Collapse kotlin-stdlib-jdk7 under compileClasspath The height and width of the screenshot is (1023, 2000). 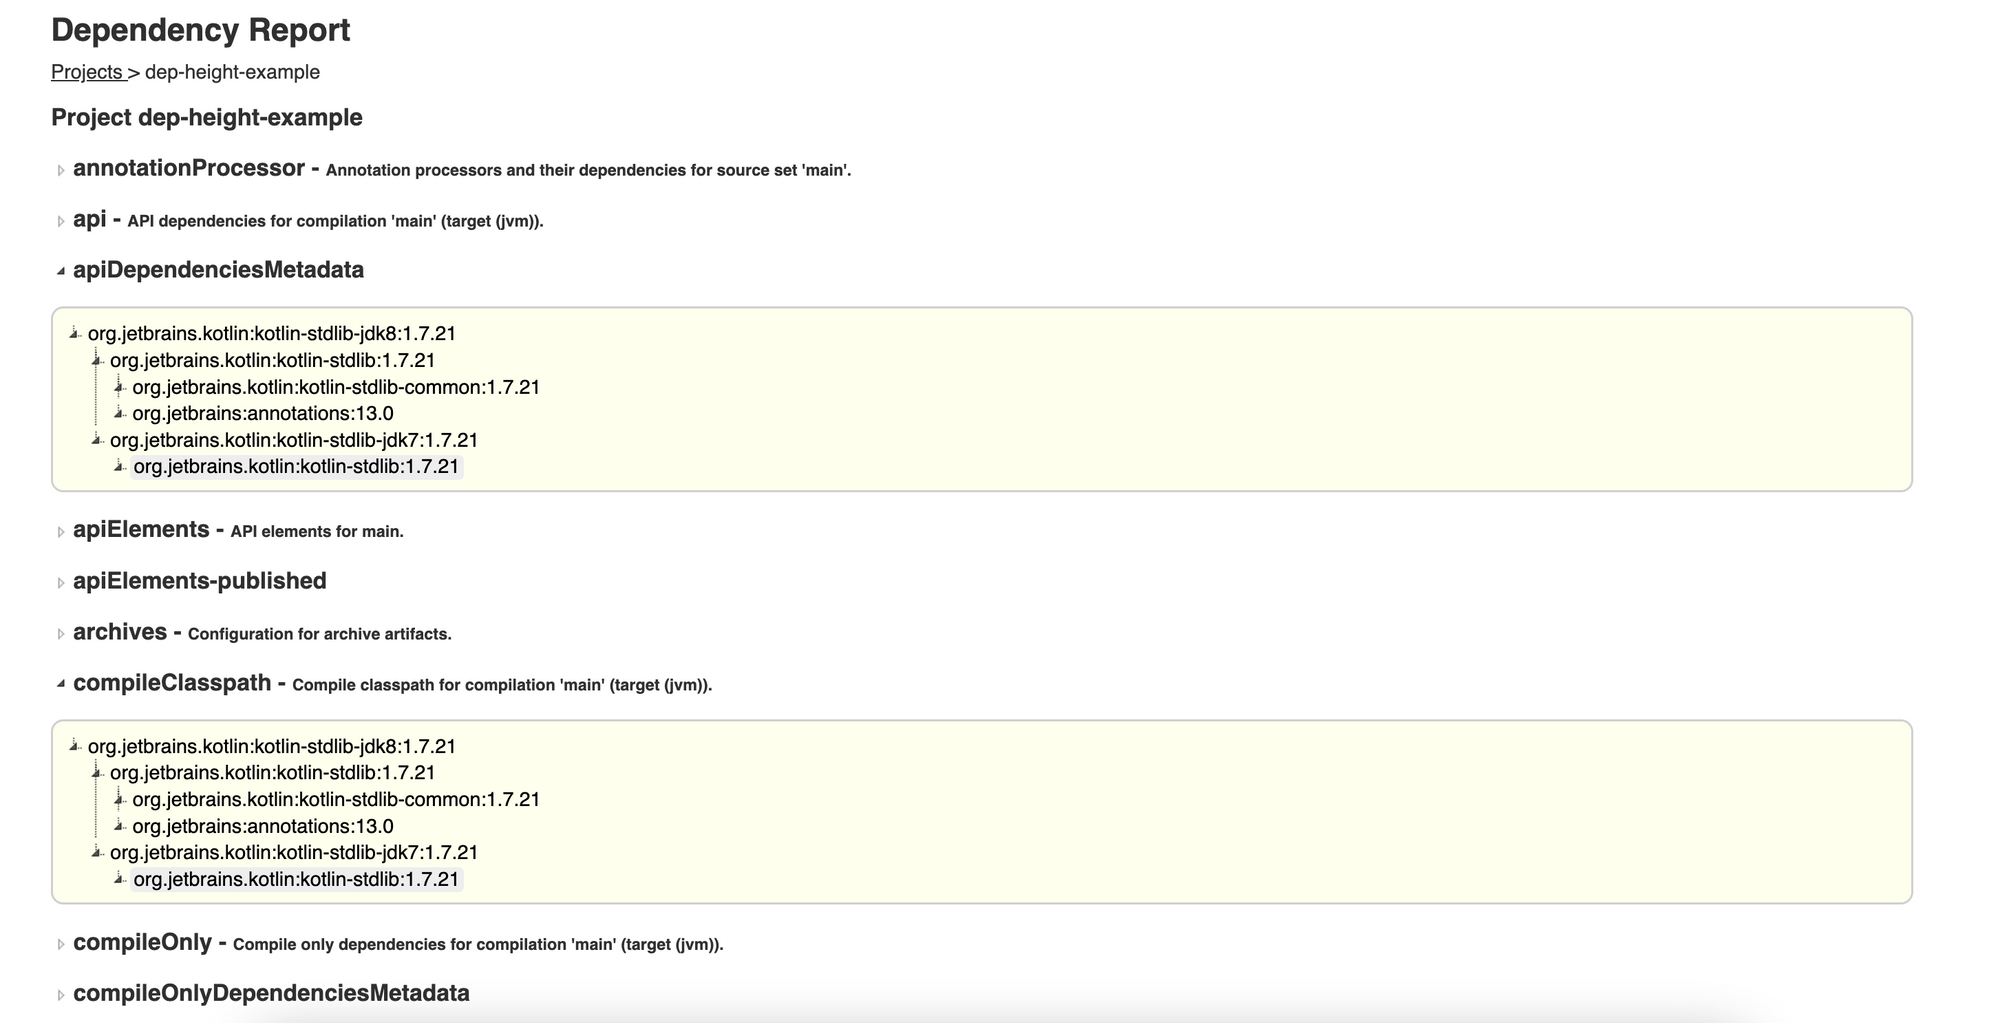(x=97, y=853)
